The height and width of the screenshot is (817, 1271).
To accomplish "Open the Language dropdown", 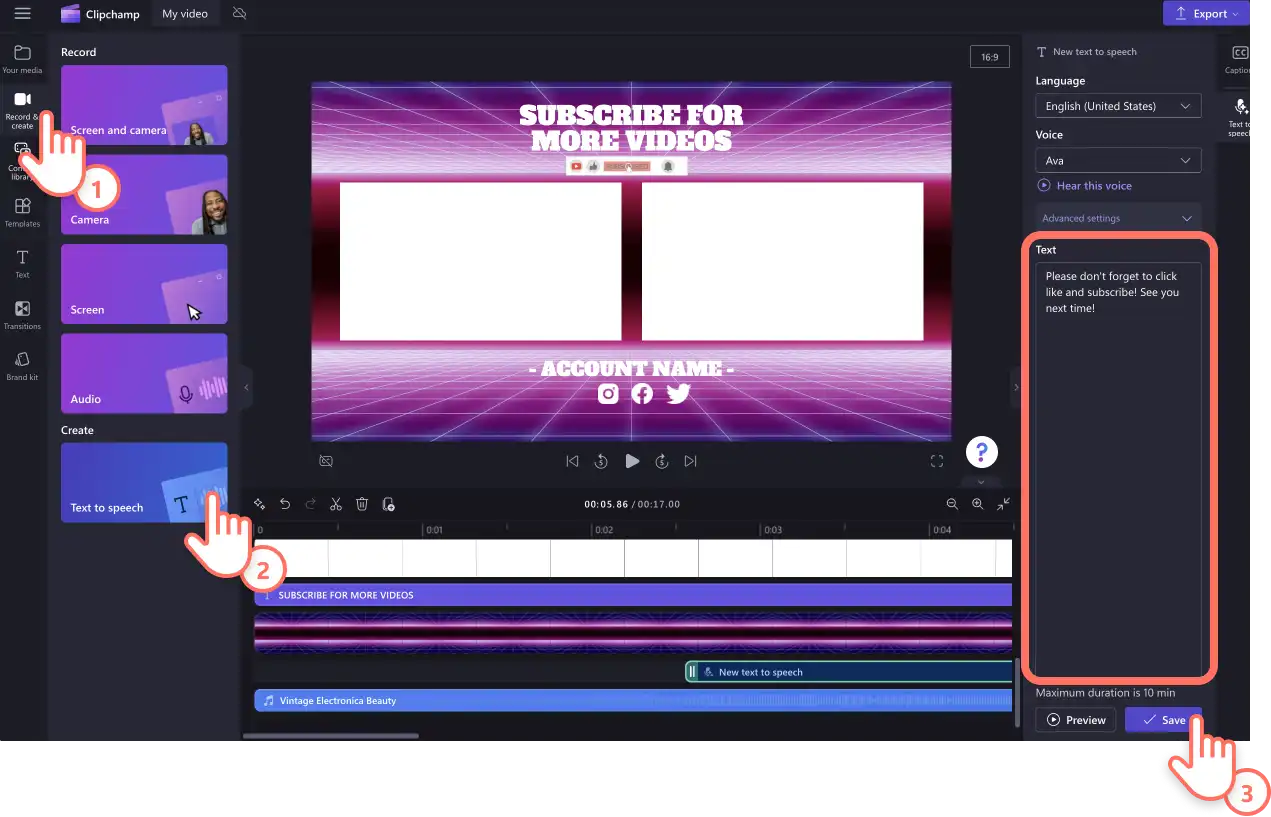I will point(1118,106).
